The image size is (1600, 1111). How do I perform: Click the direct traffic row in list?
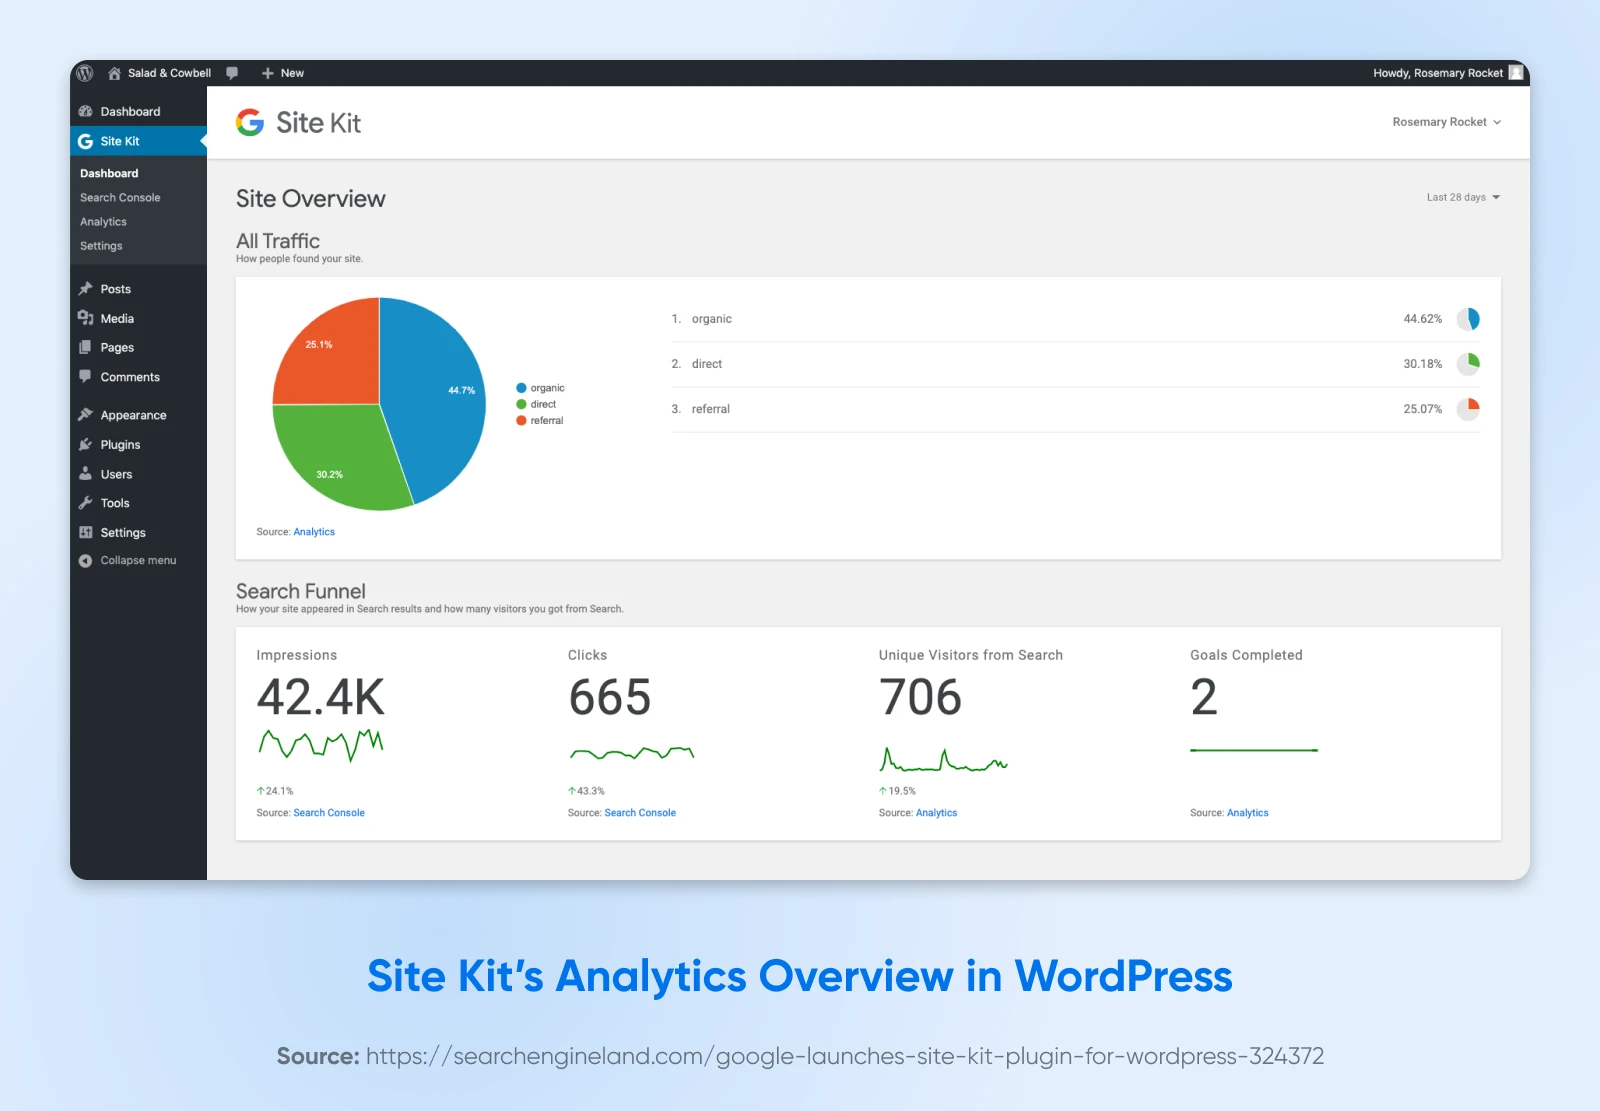point(1074,364)
